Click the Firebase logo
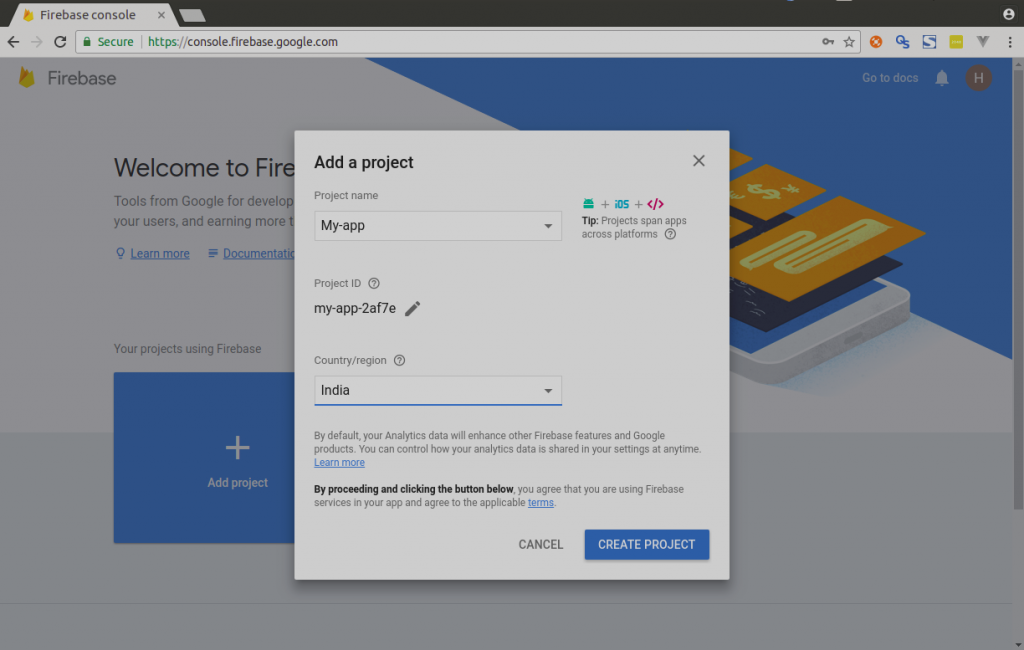1024x650 pixels. [x=27, y=78]
